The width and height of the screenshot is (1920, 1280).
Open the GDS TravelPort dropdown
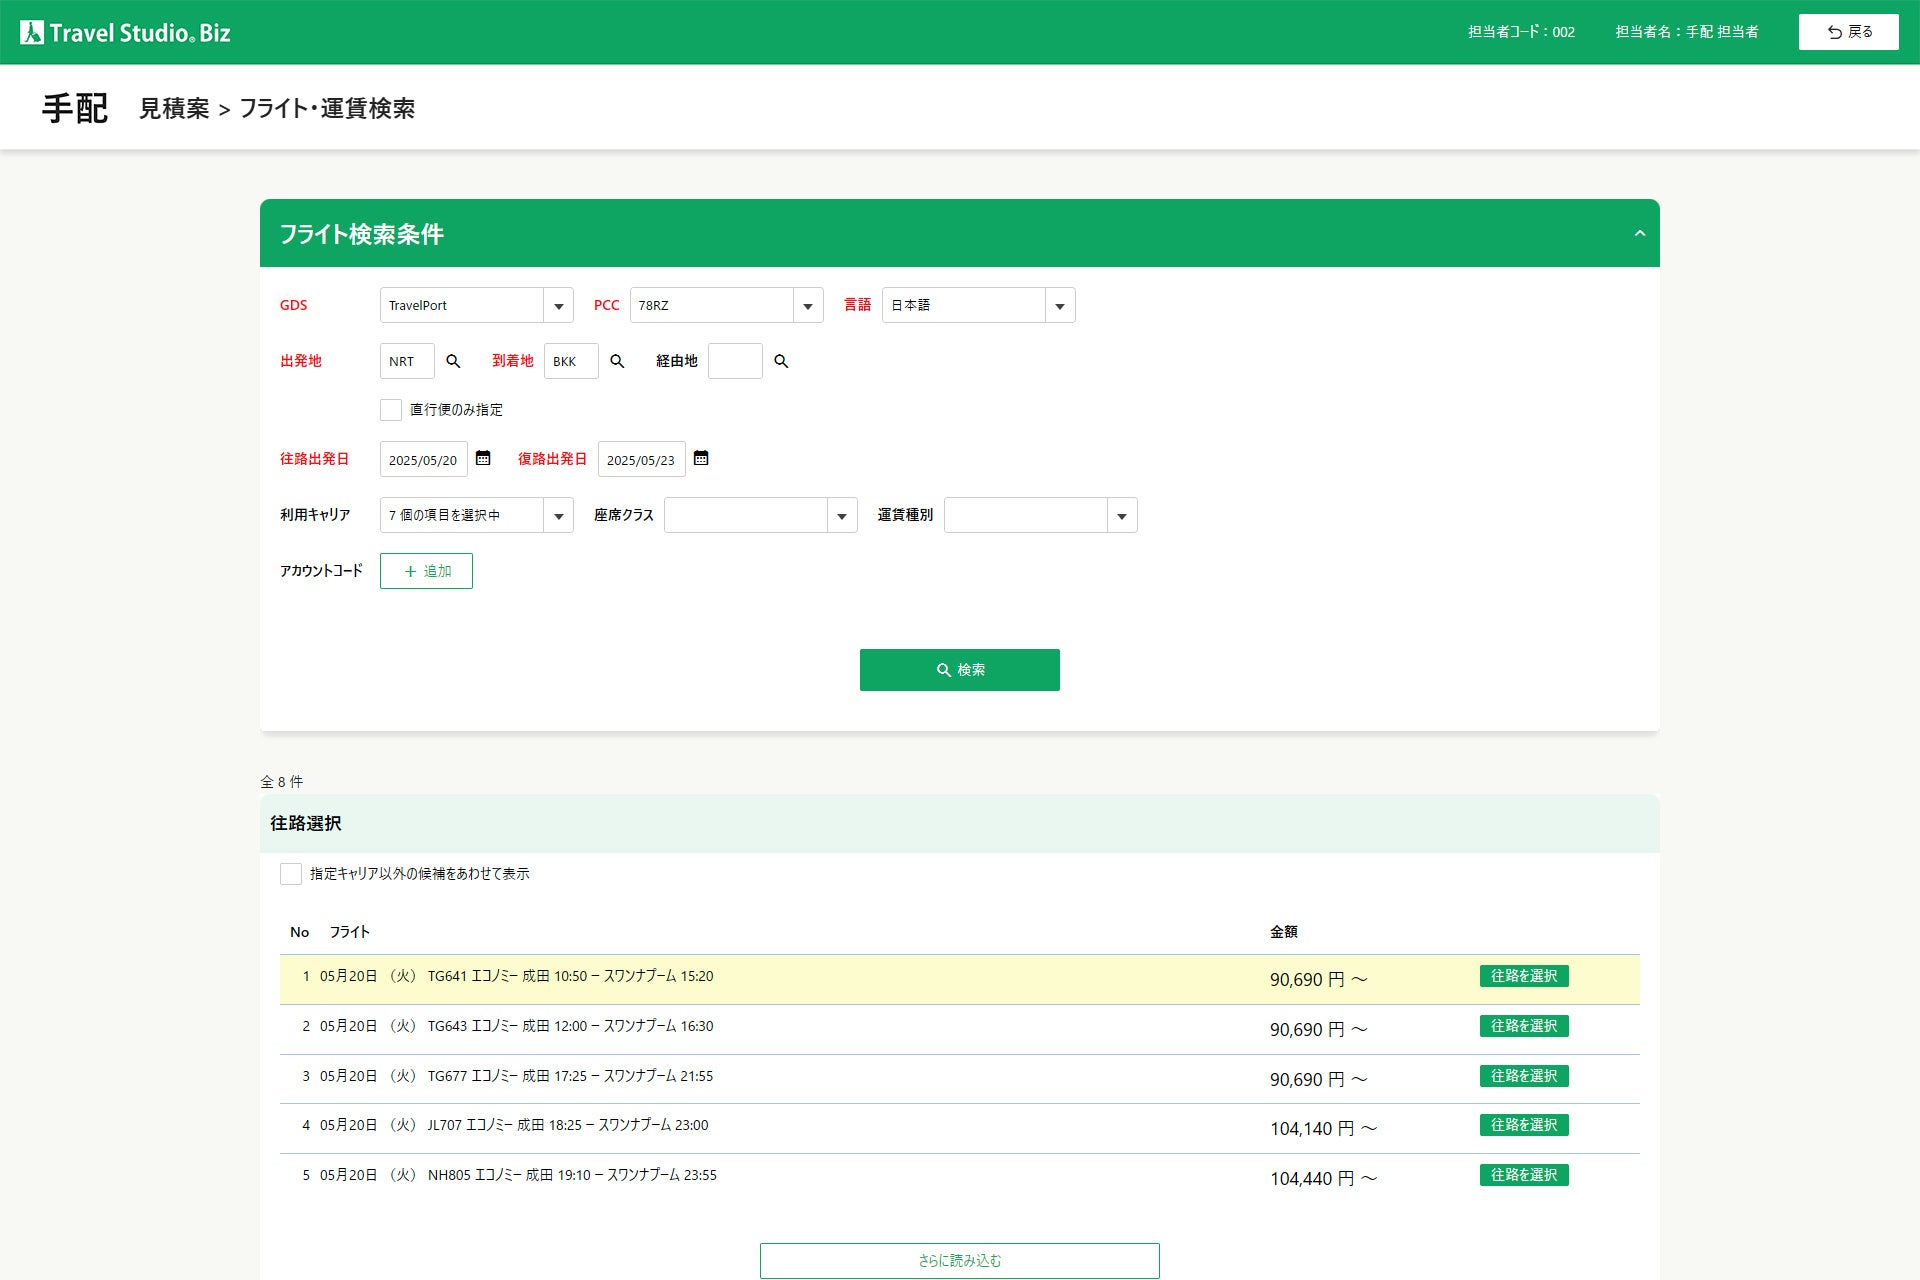(558, 305)
